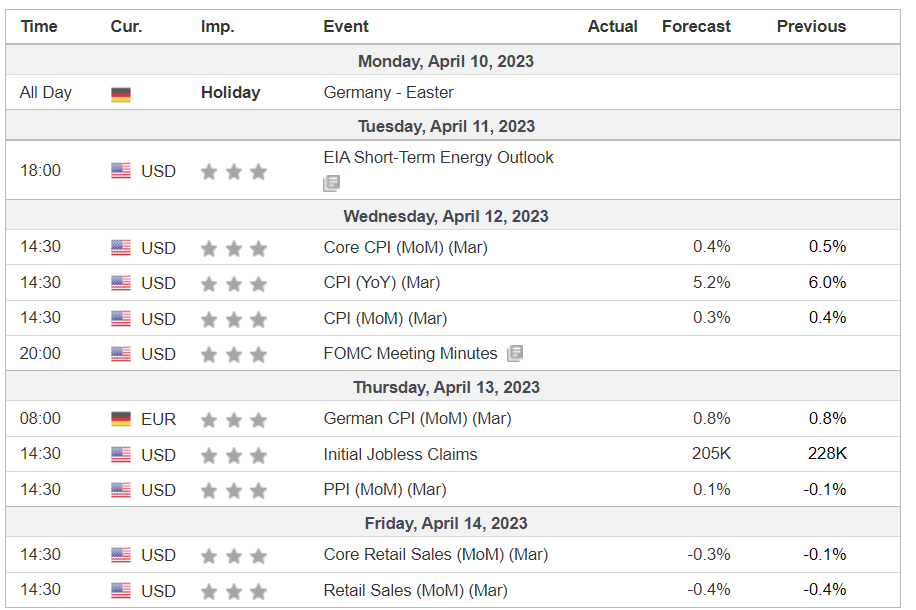Click the importance stars for Initial Jobless Claims
This screenshot has height=610, width=916.
(234, 455)
